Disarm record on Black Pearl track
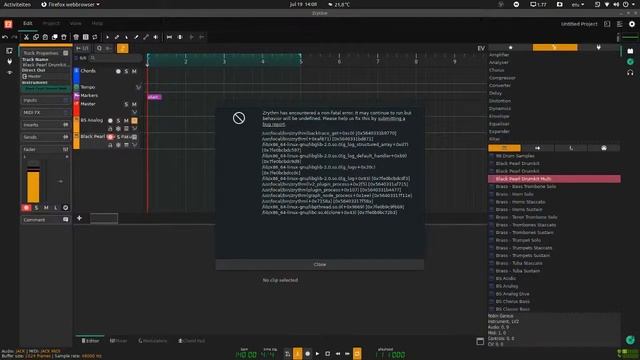The image size is (640, 360). tap(110, 137)
